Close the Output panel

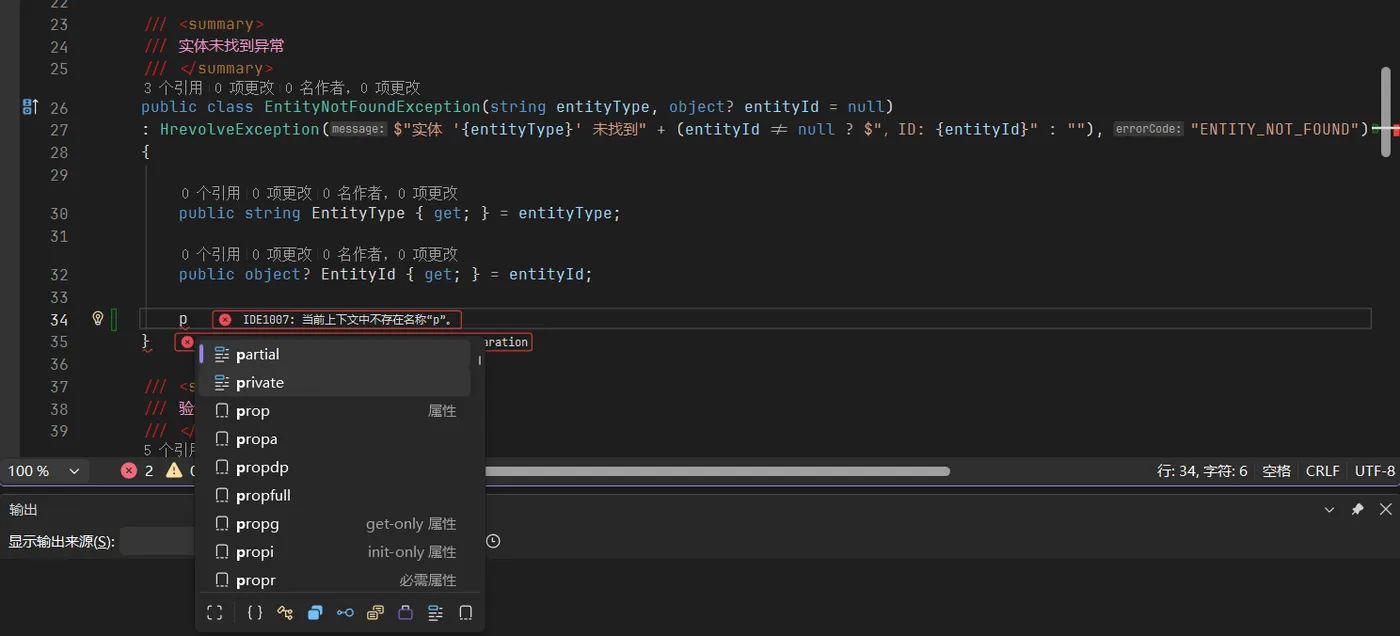1385,509
